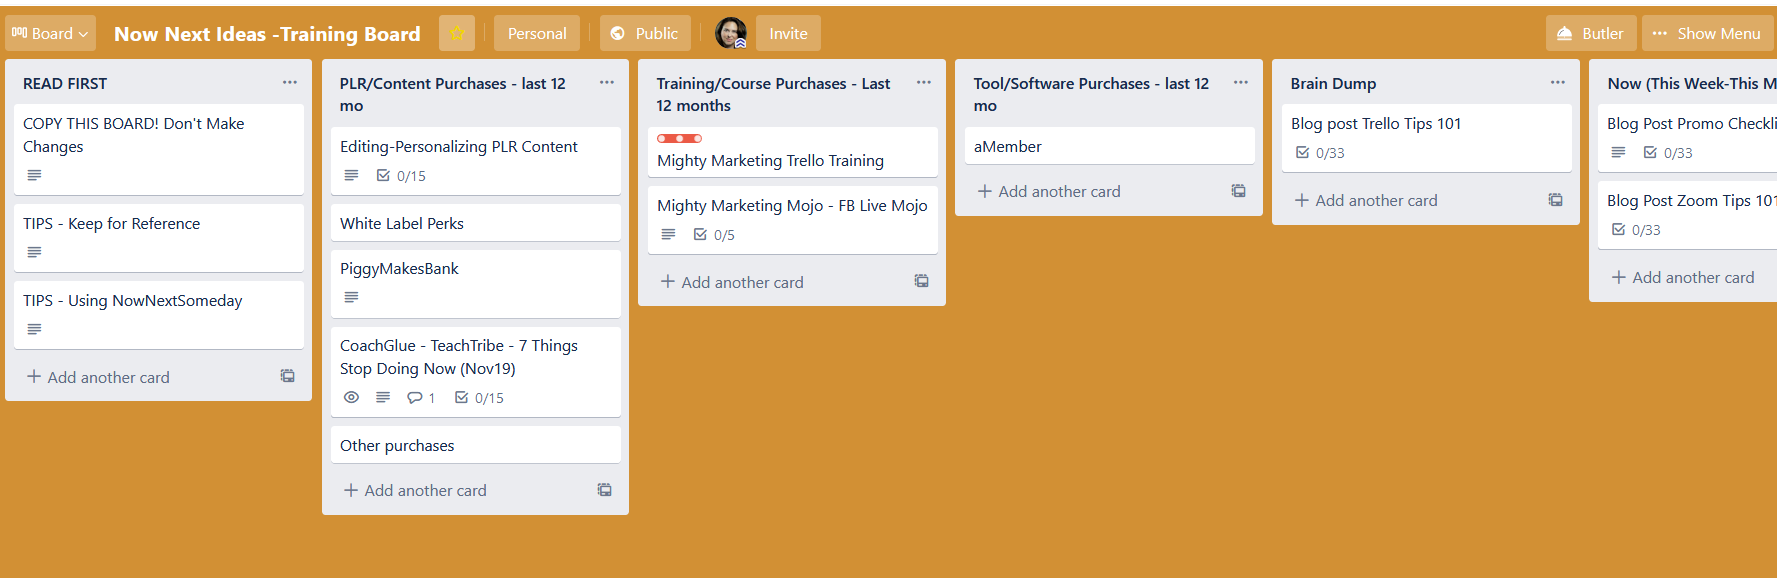
Task: Star the Now Next Ideas board
Action: pyautogui.click(x=457, y=33)
